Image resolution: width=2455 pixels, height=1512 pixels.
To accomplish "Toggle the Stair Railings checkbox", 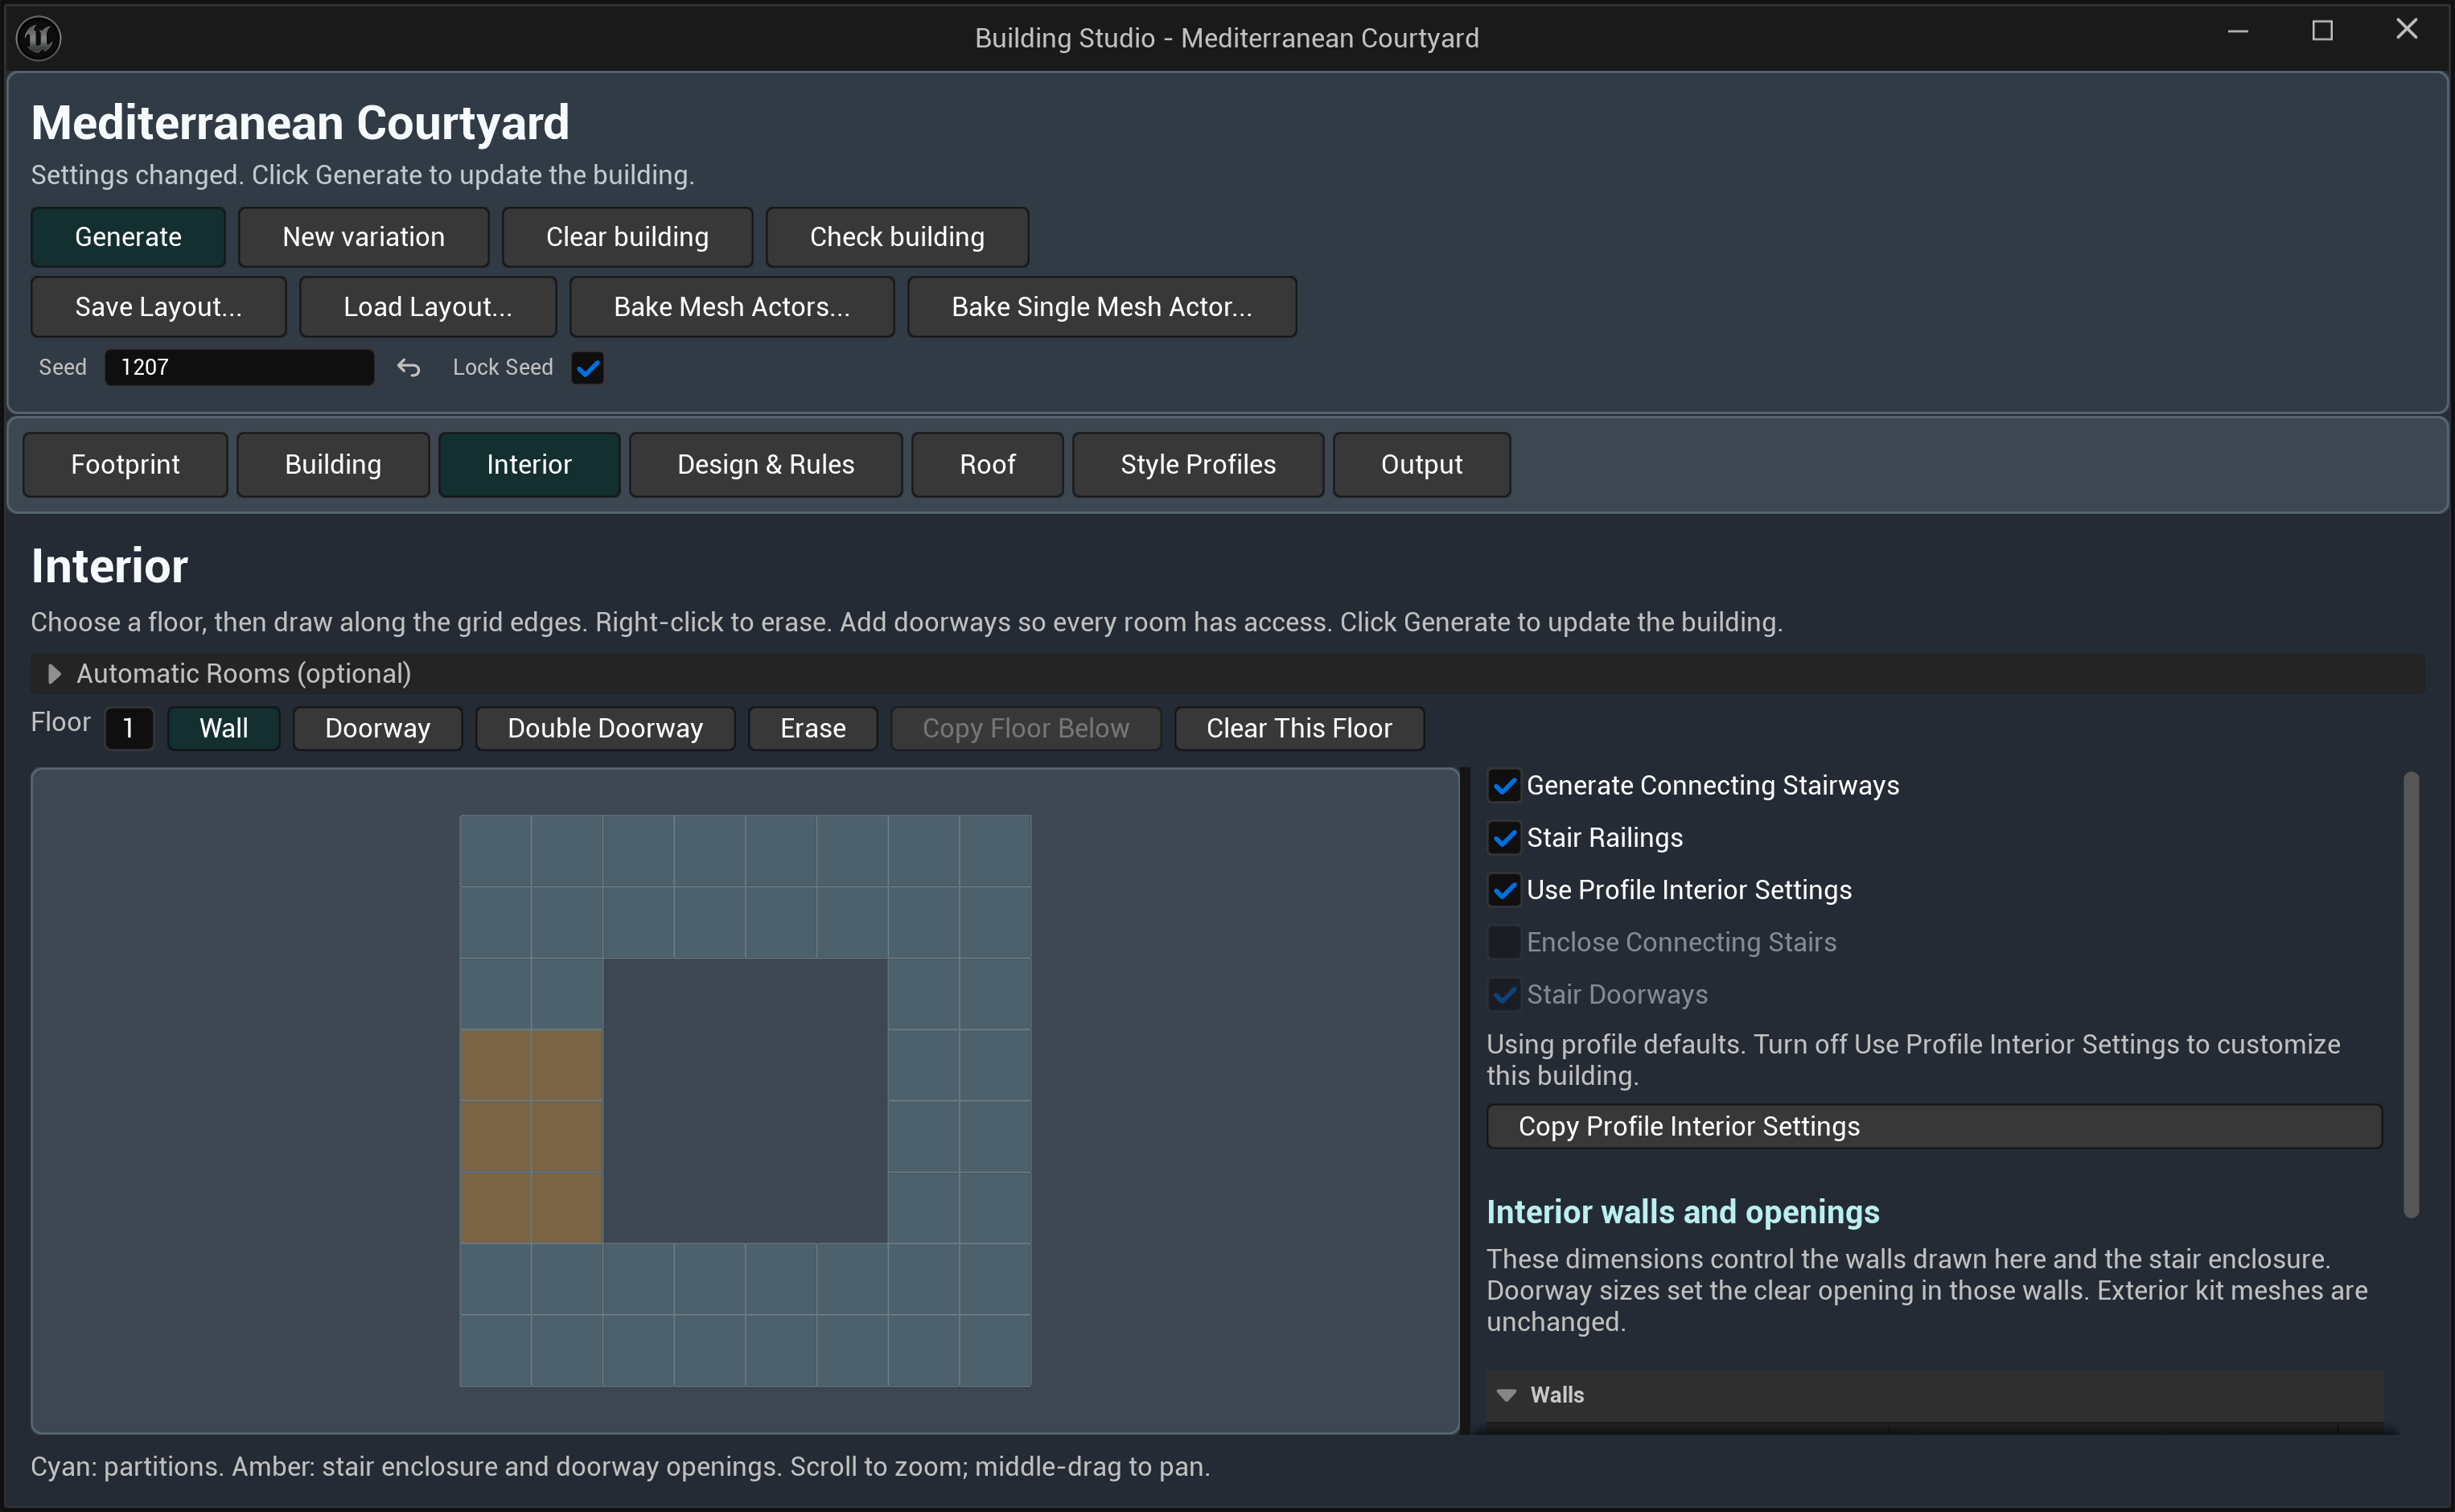I will tap(1504, 838).
